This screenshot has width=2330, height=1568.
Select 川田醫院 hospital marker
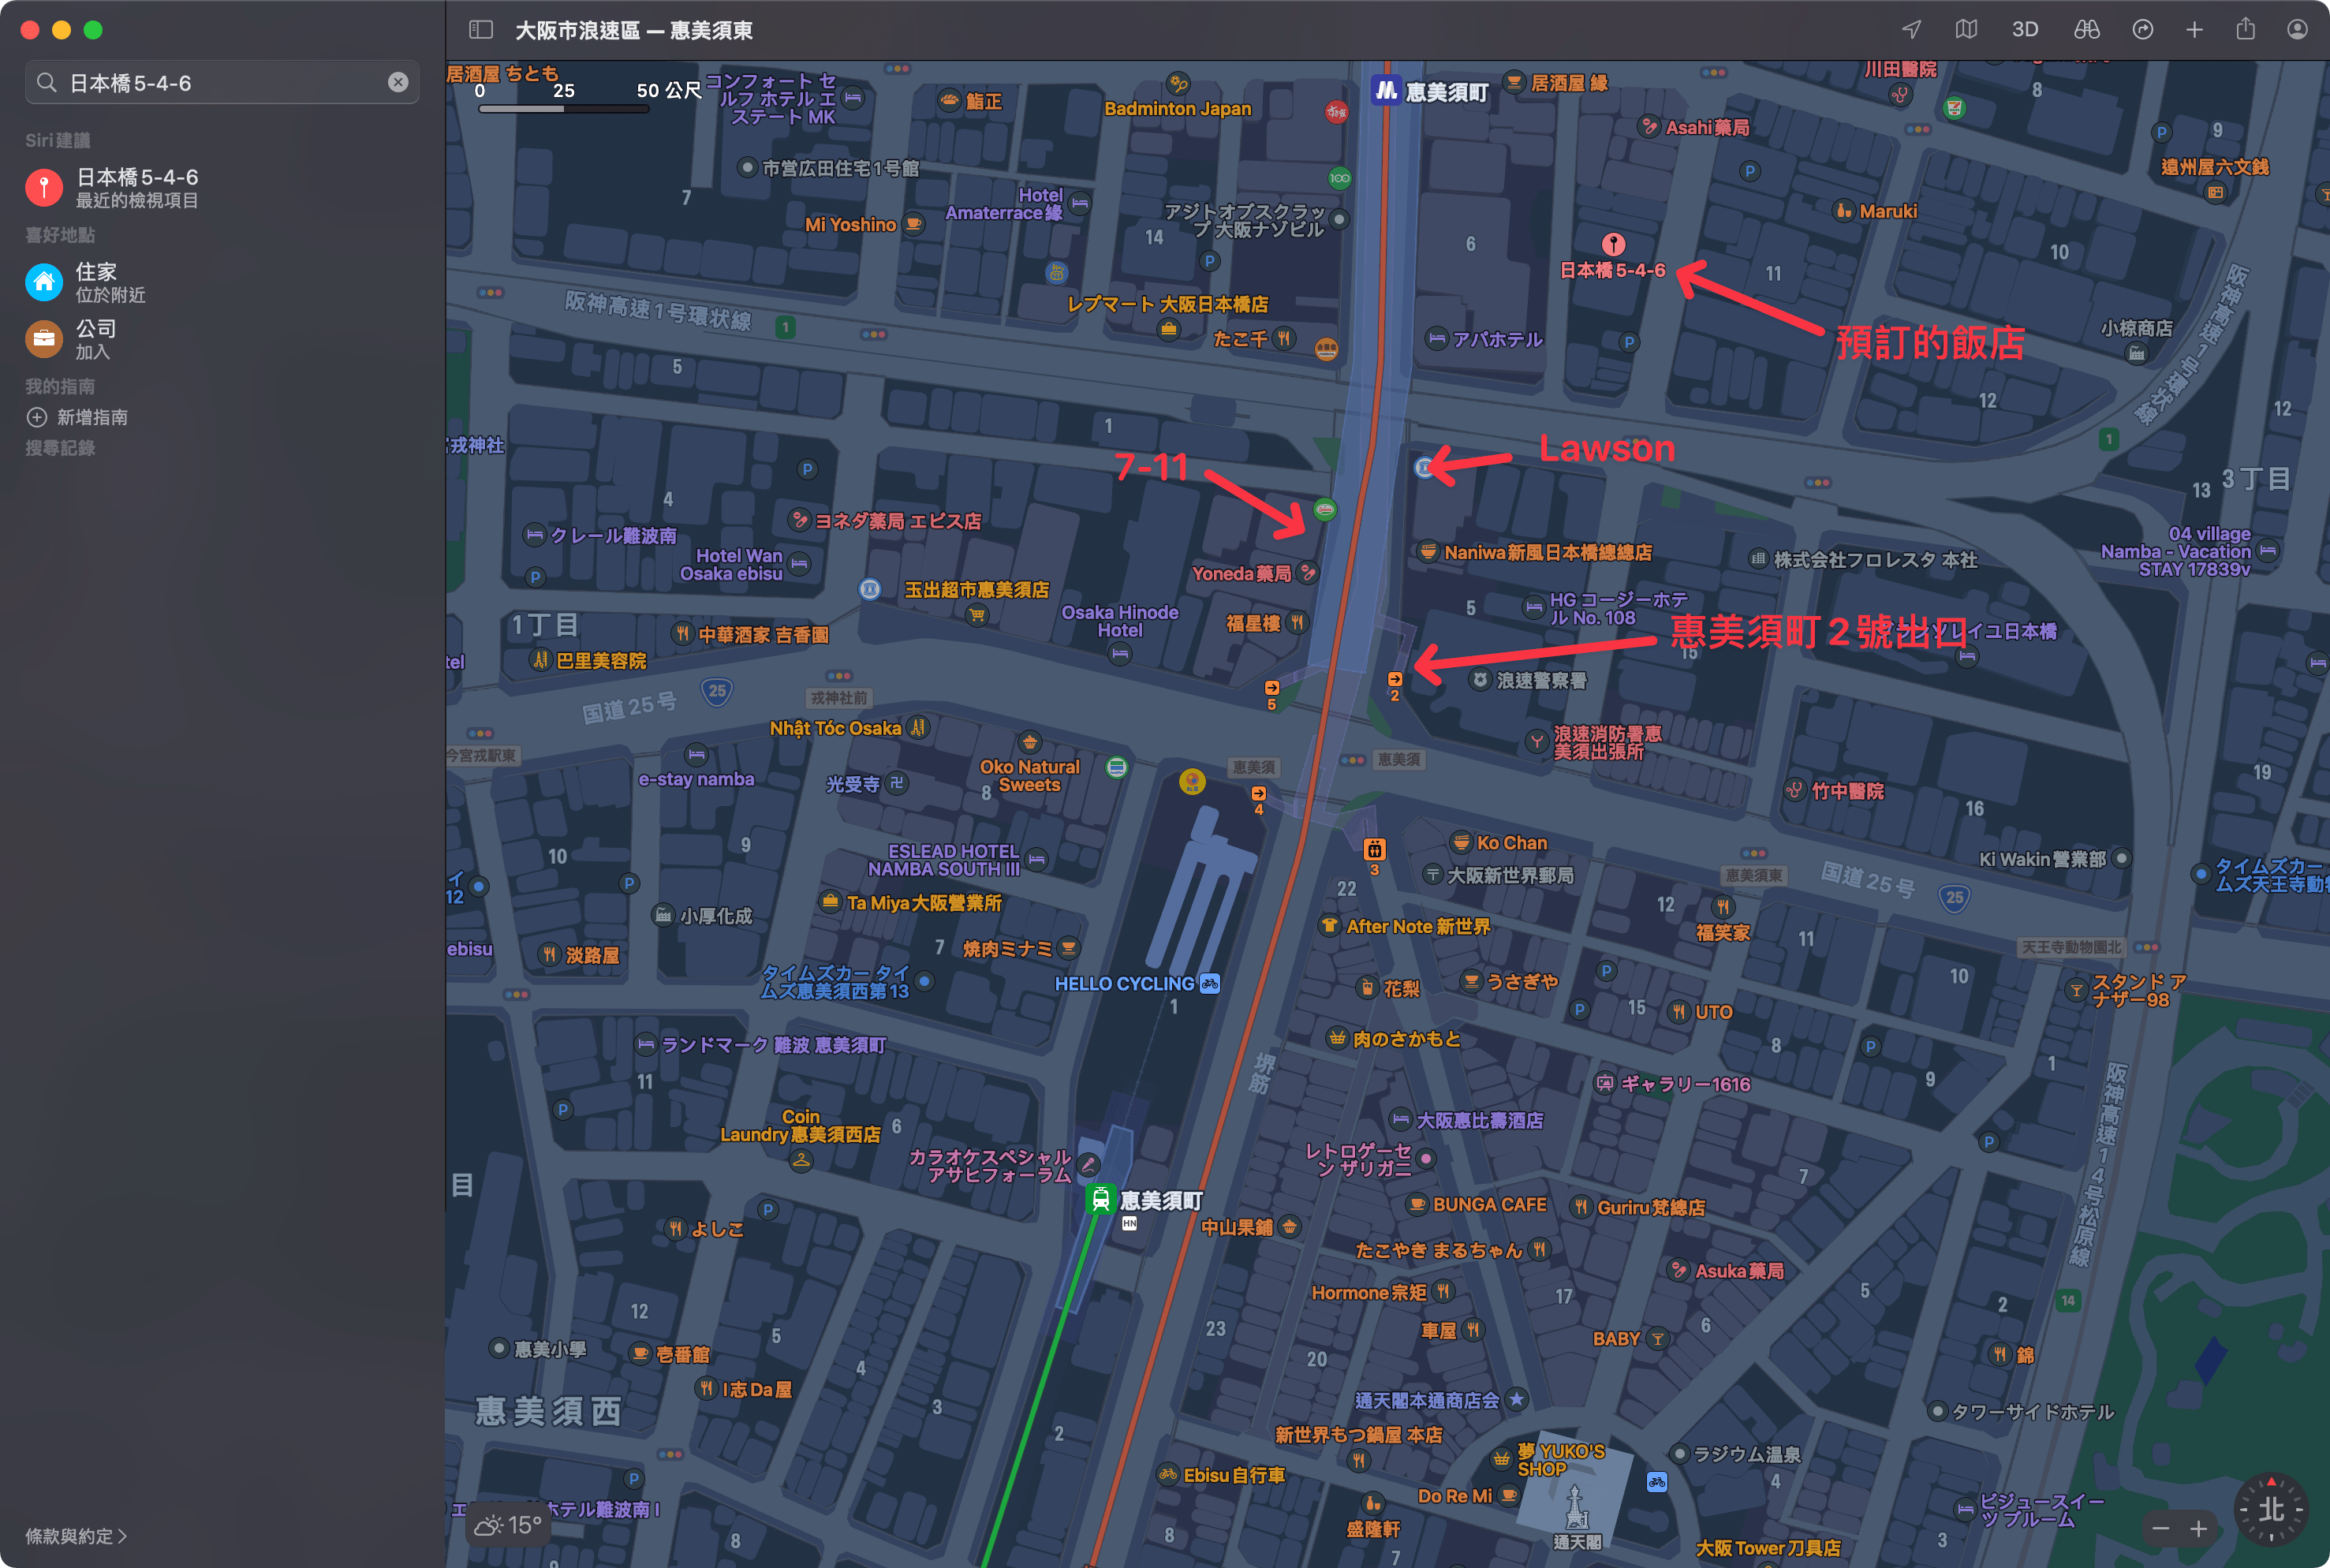[1900, 95]
